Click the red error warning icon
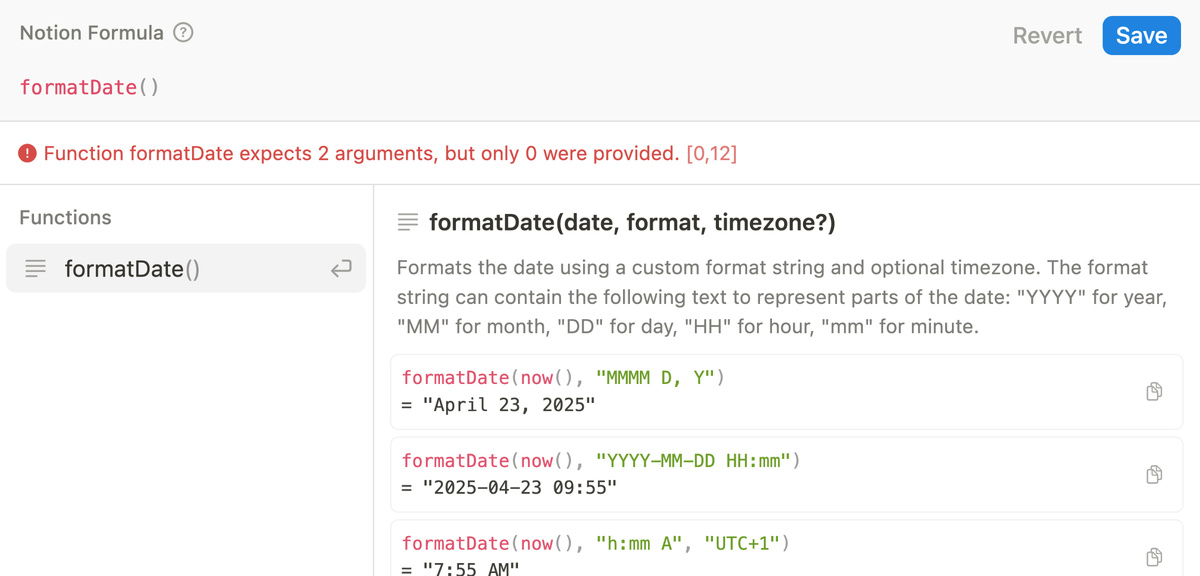 [28, 154]
